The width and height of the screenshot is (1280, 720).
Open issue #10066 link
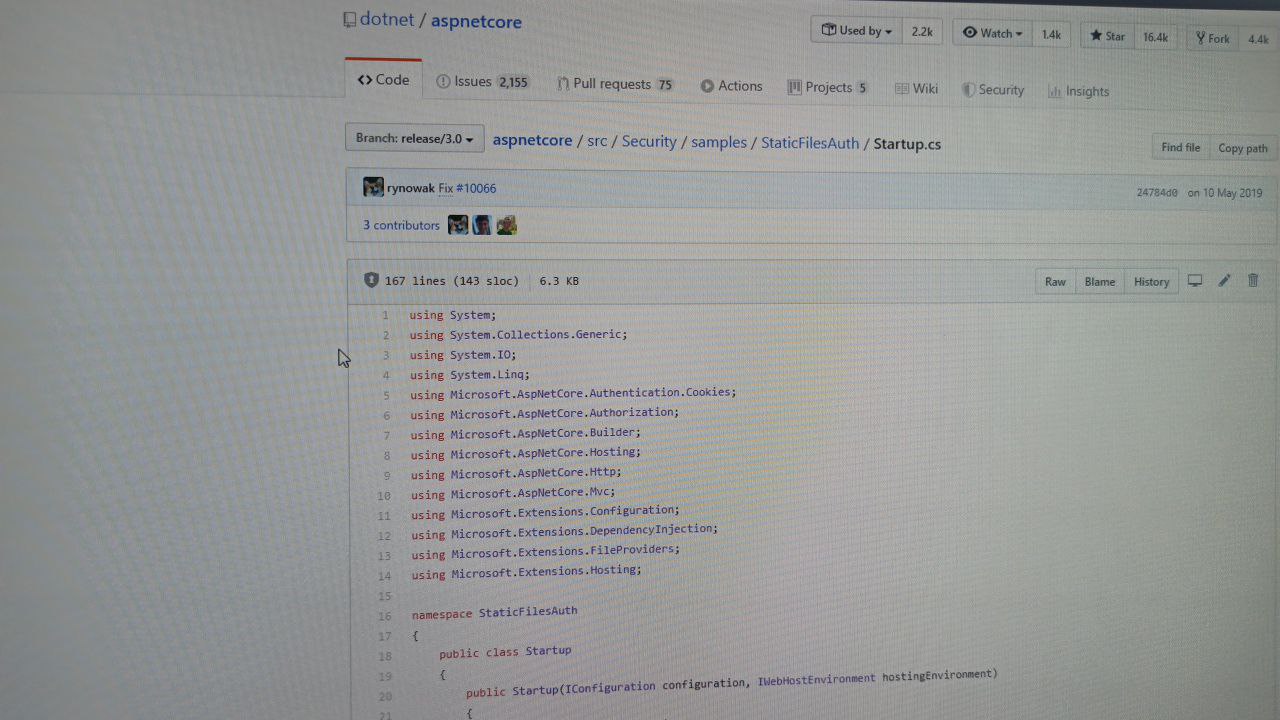[x=476, y=188]
